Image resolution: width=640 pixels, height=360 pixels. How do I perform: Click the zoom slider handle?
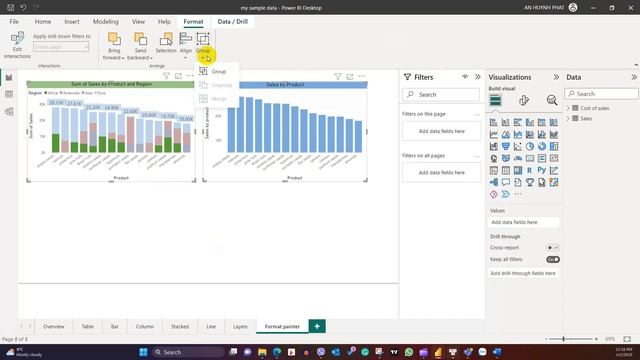563,339
